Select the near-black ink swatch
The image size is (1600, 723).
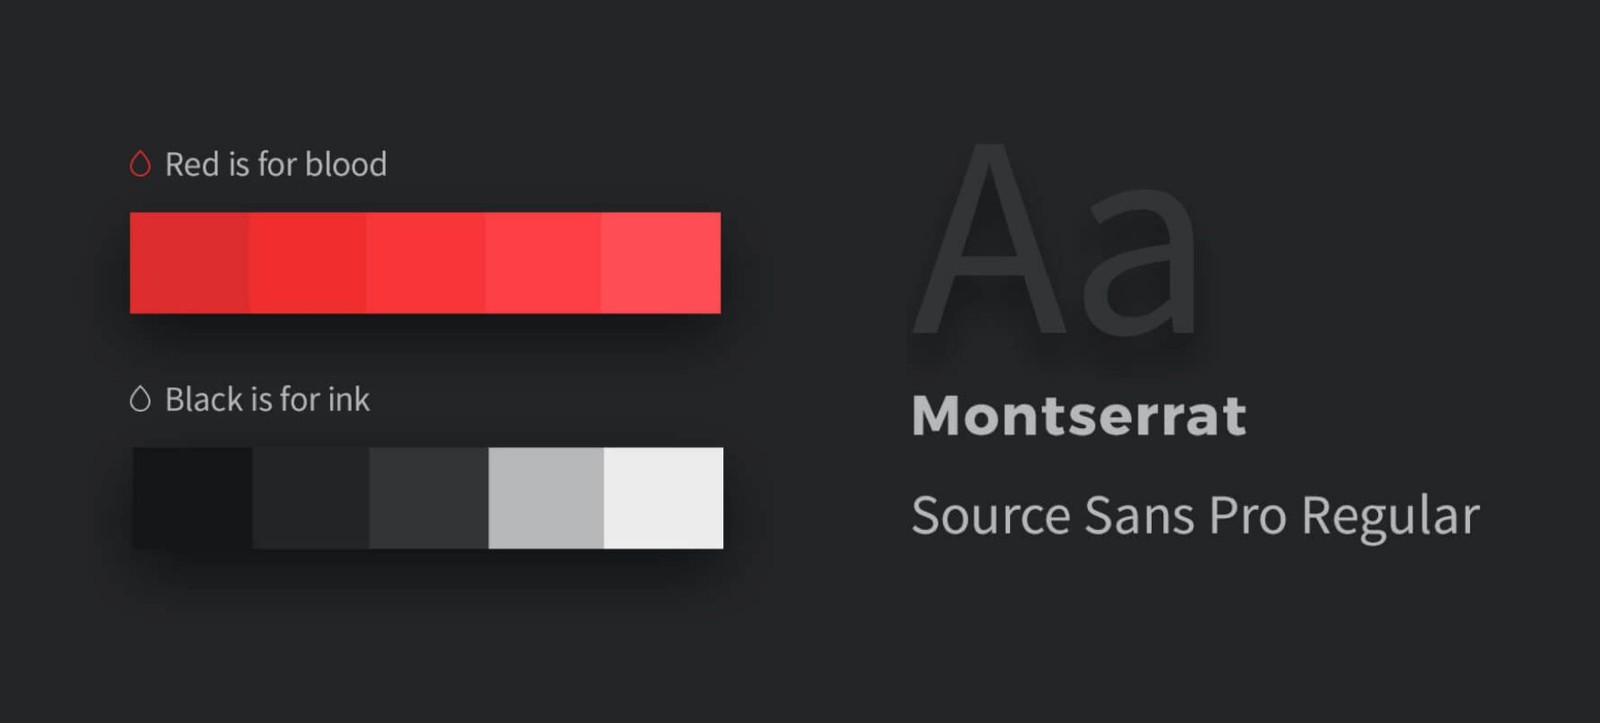(x=192, y=498)
